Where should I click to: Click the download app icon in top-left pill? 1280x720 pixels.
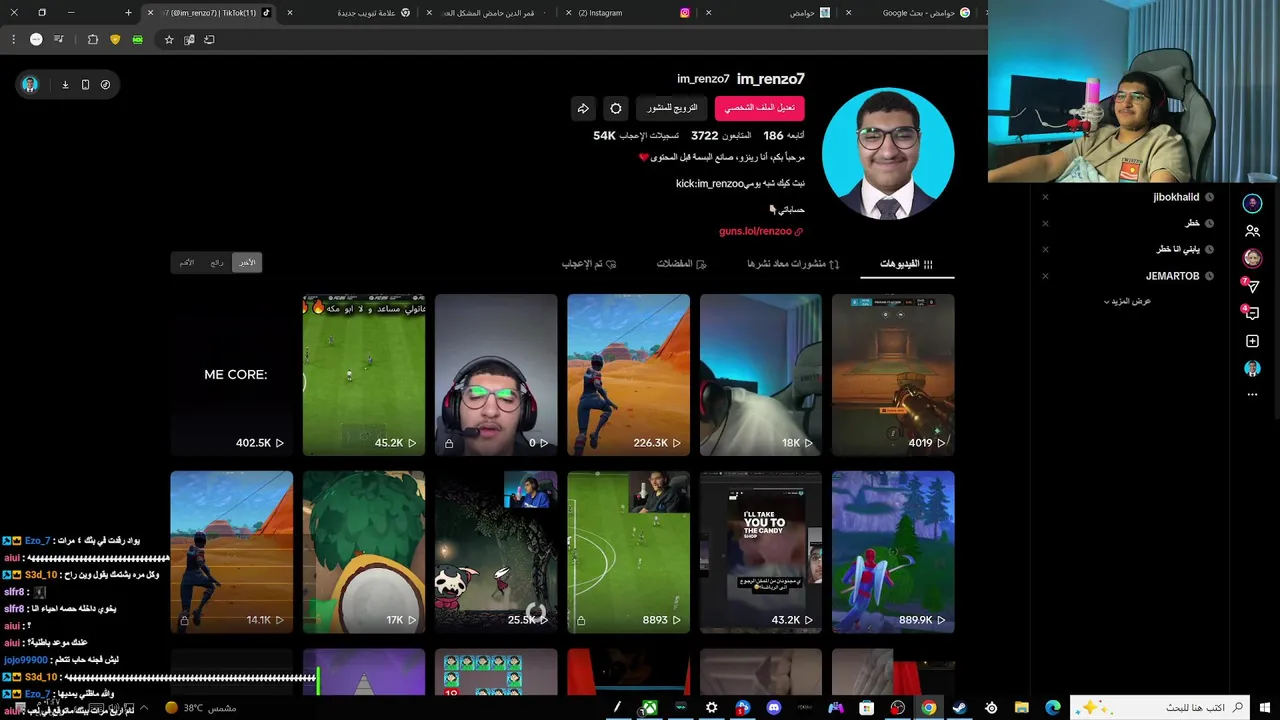click(x=65, y=85)
